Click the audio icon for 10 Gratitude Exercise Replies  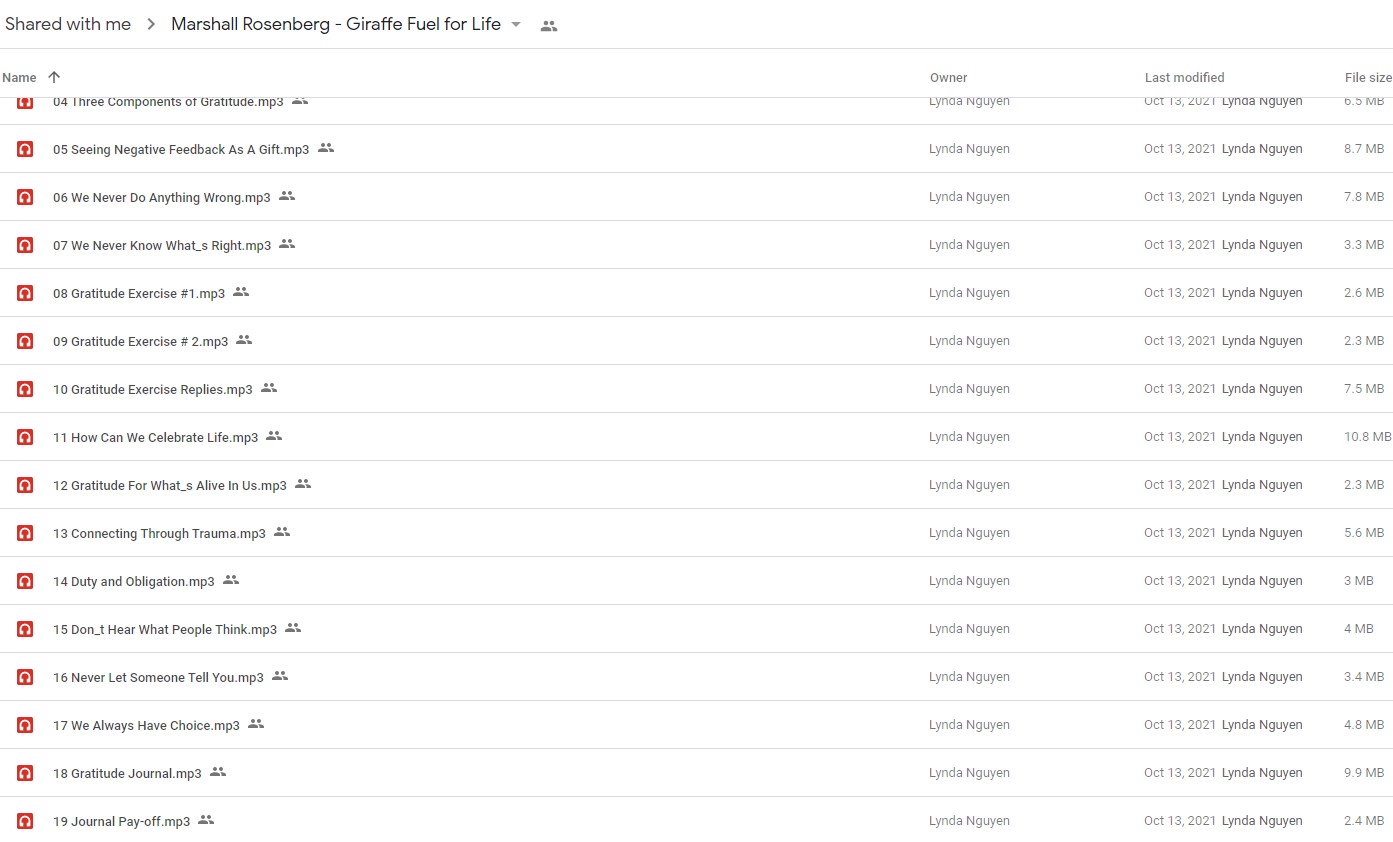(x=25, y=389)
